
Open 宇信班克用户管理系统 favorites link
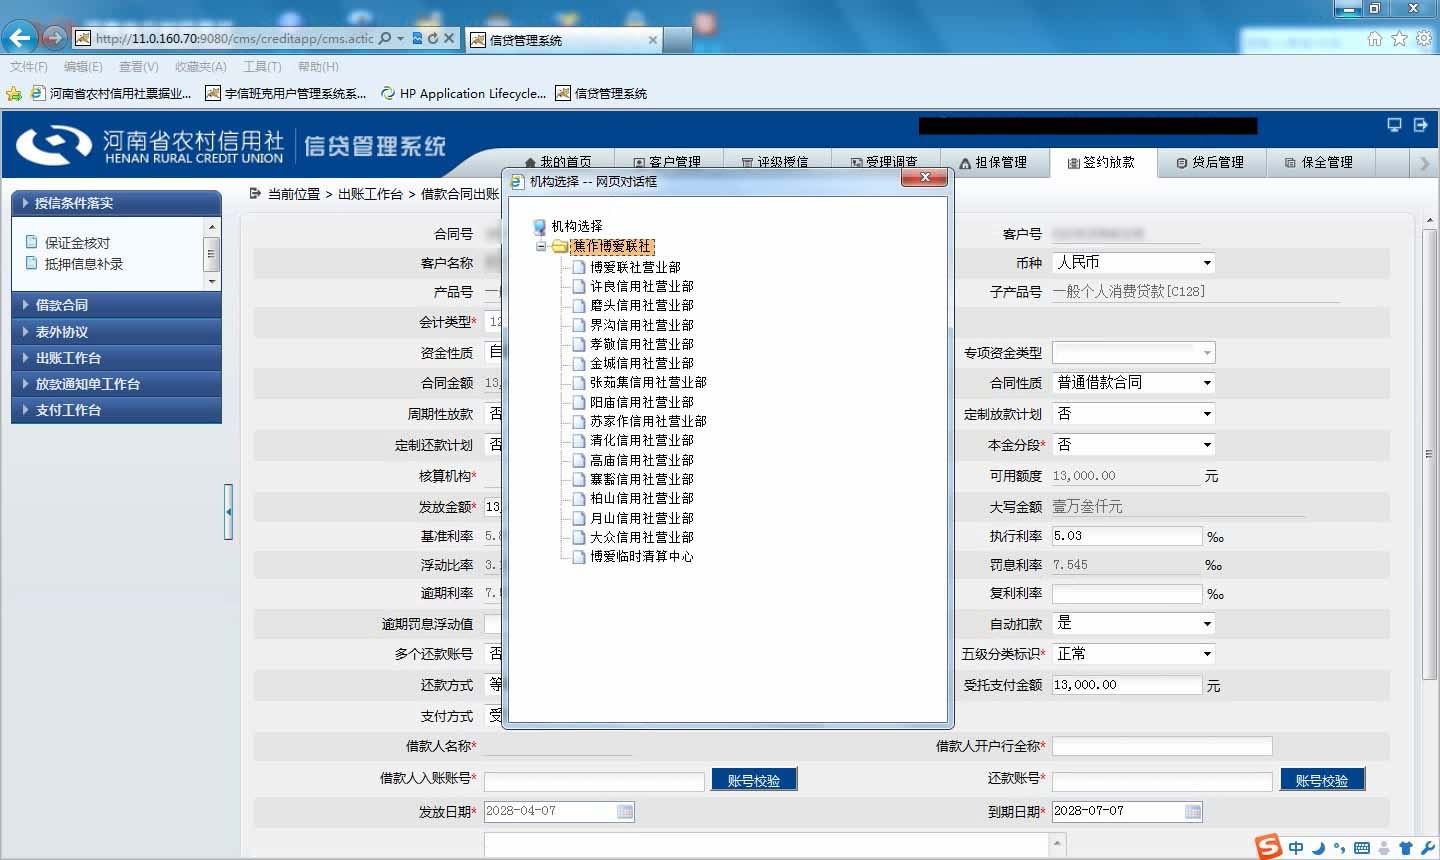click(x=286, y=93)
